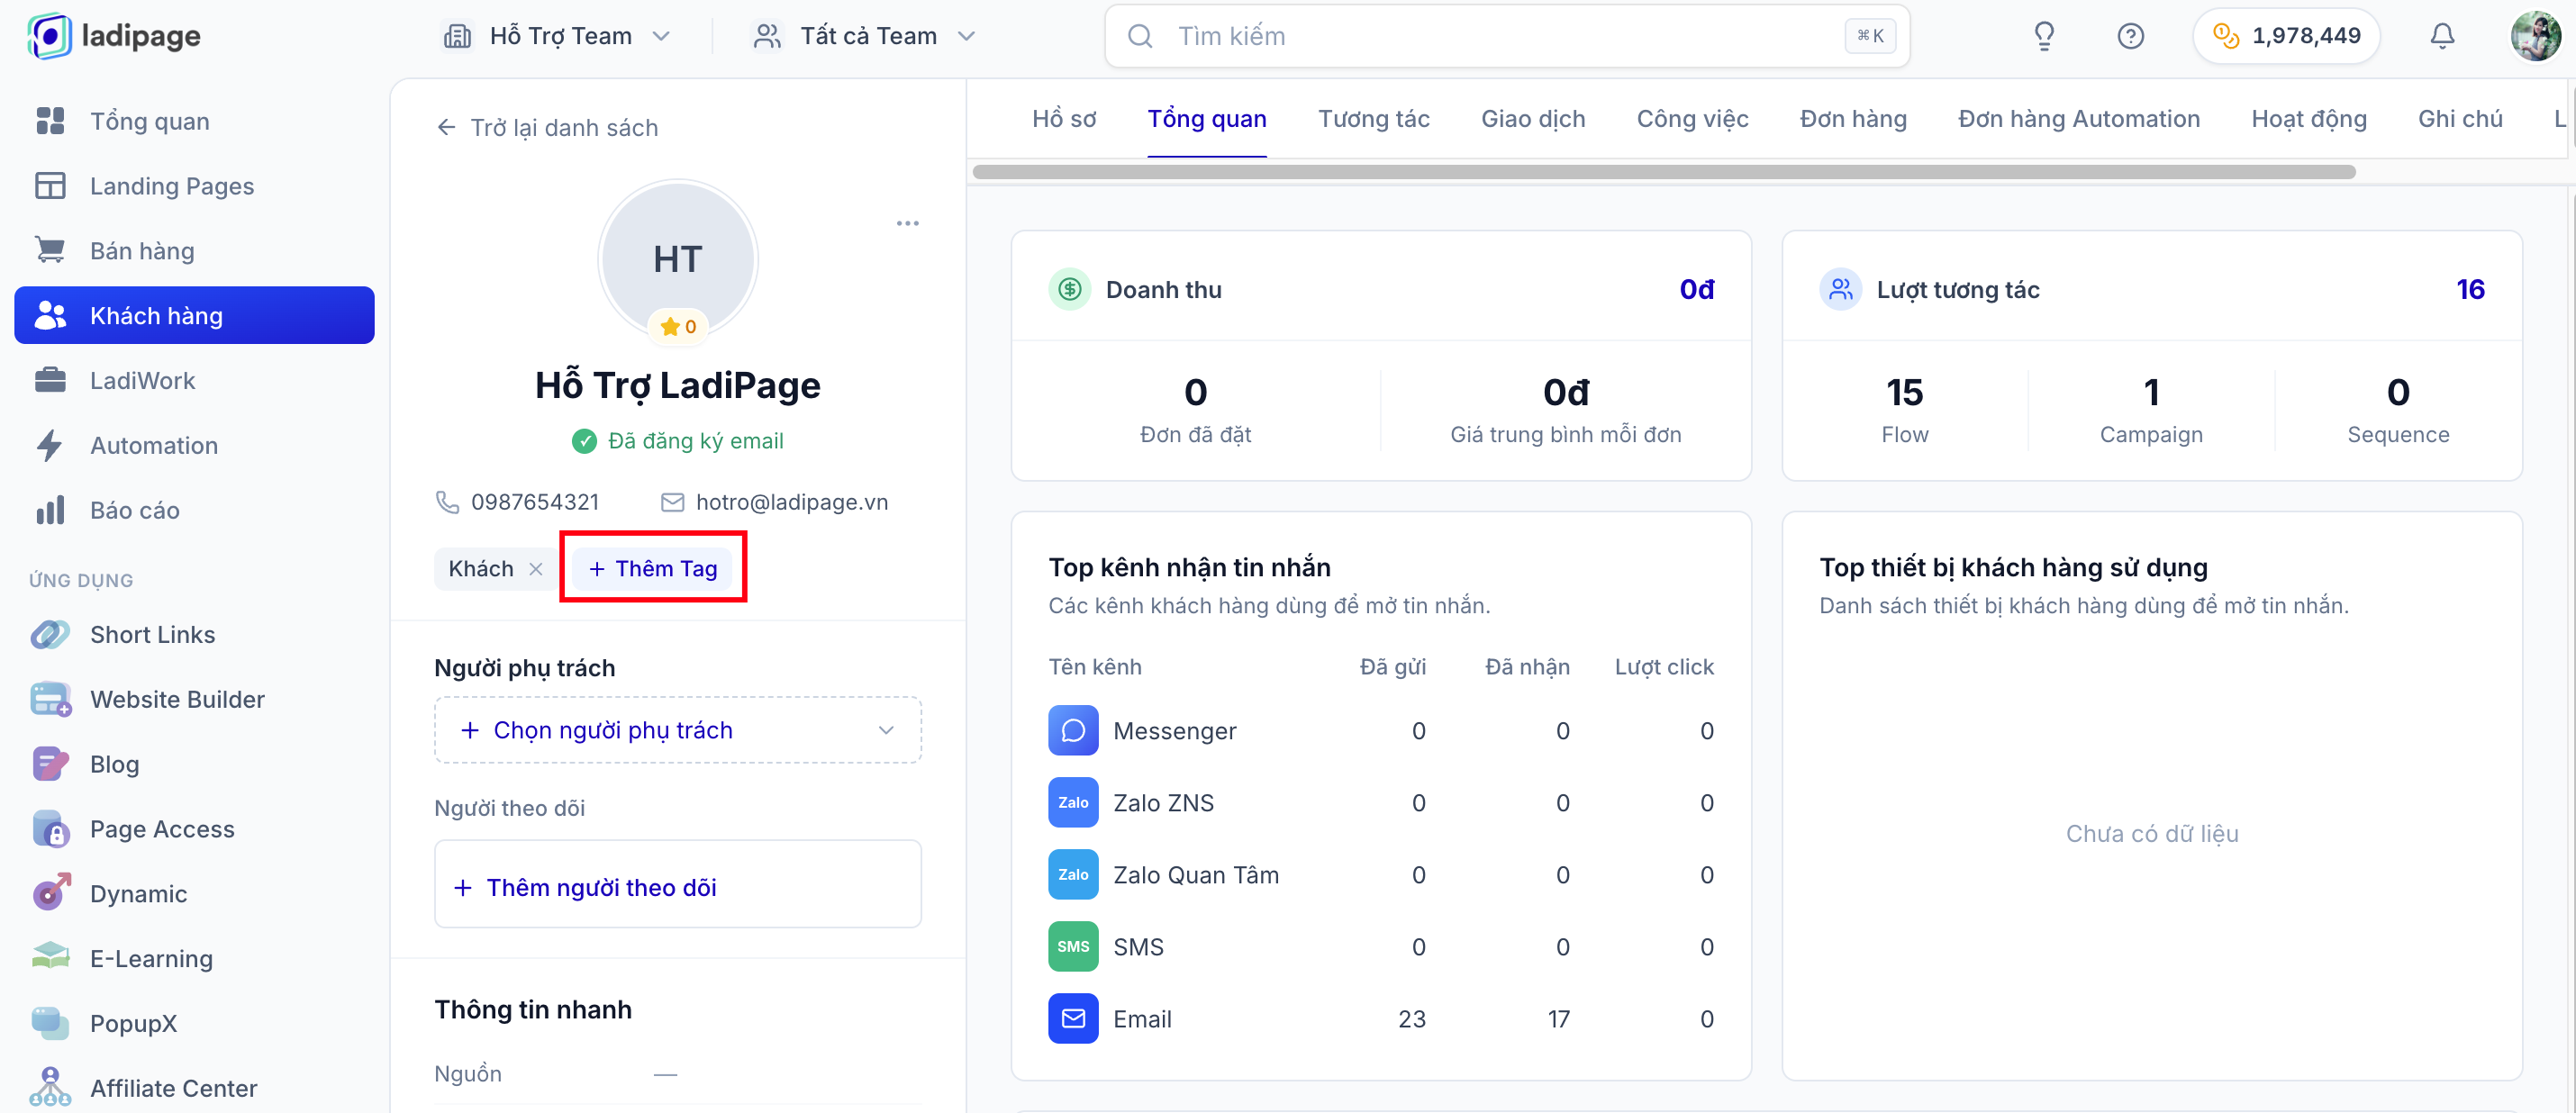
Task: Open the lightbulb tips icon
Action: [2044, 36]
